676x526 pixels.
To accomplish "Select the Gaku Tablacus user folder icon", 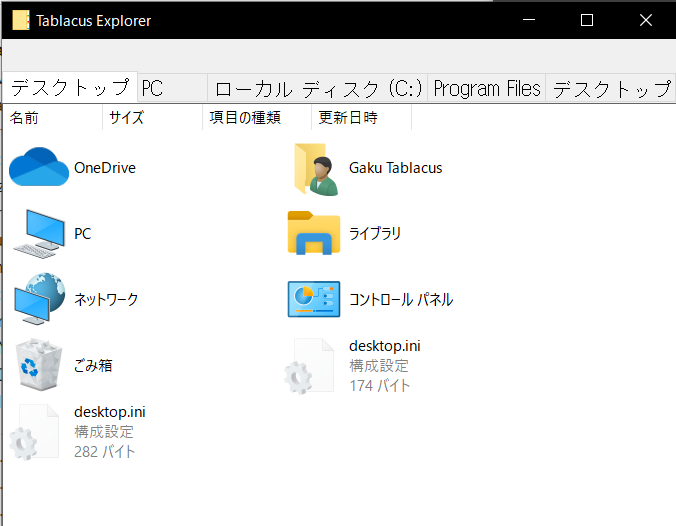I will [316, 169].
